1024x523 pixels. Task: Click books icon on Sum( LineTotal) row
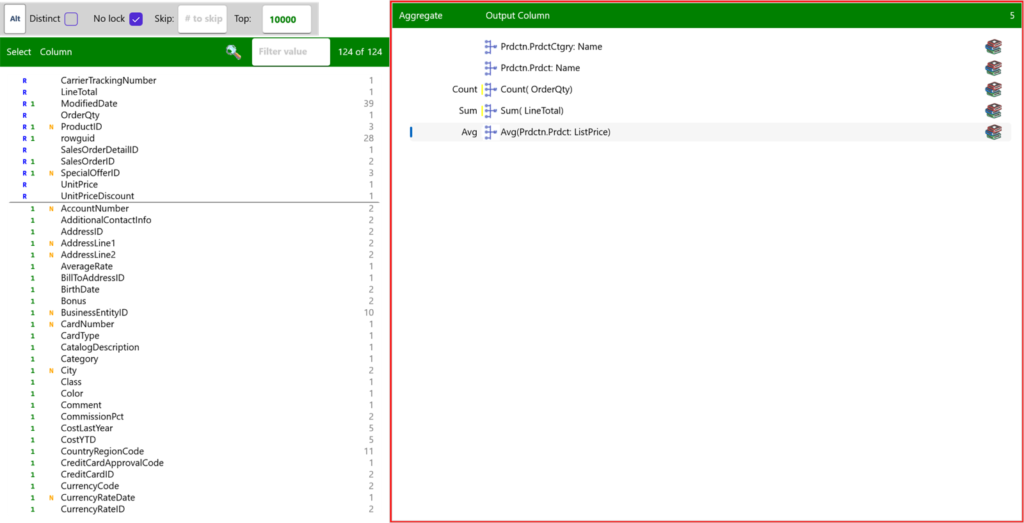(x=993, y=111)
